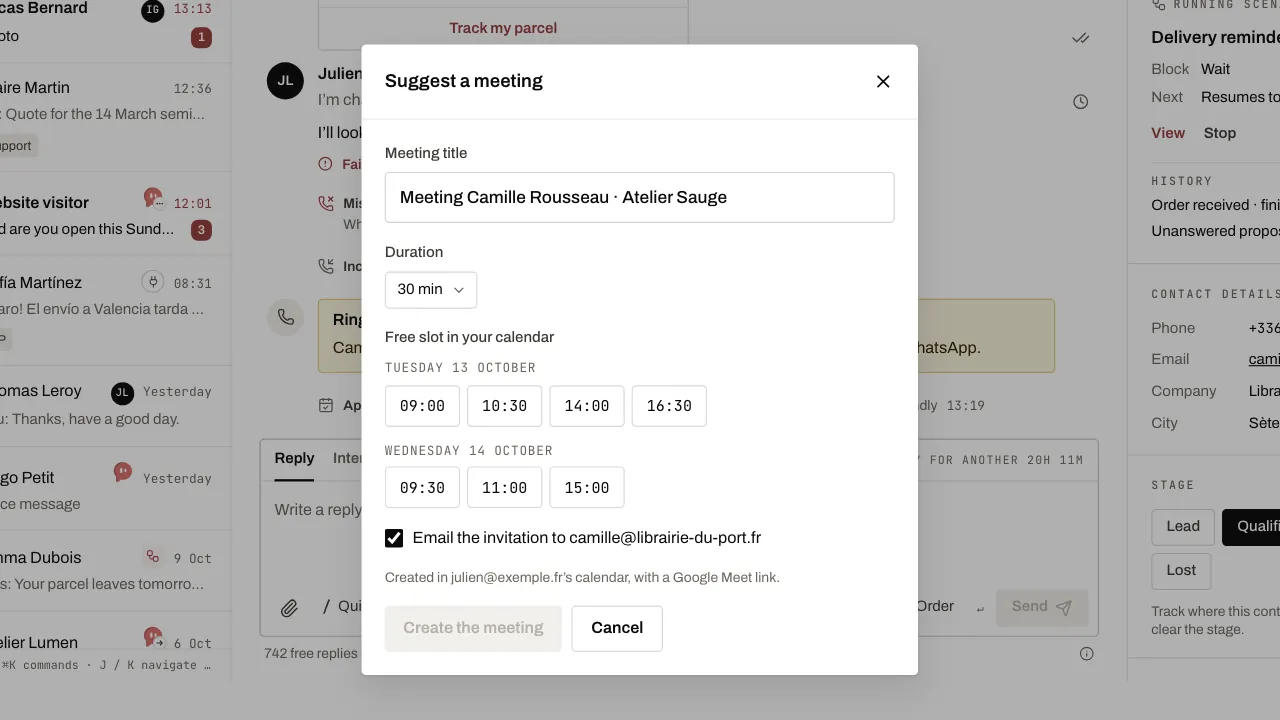Click the unread badge 3 on website visitor
The width and height of the screenshot is (1280, 720).
[201, 230]
